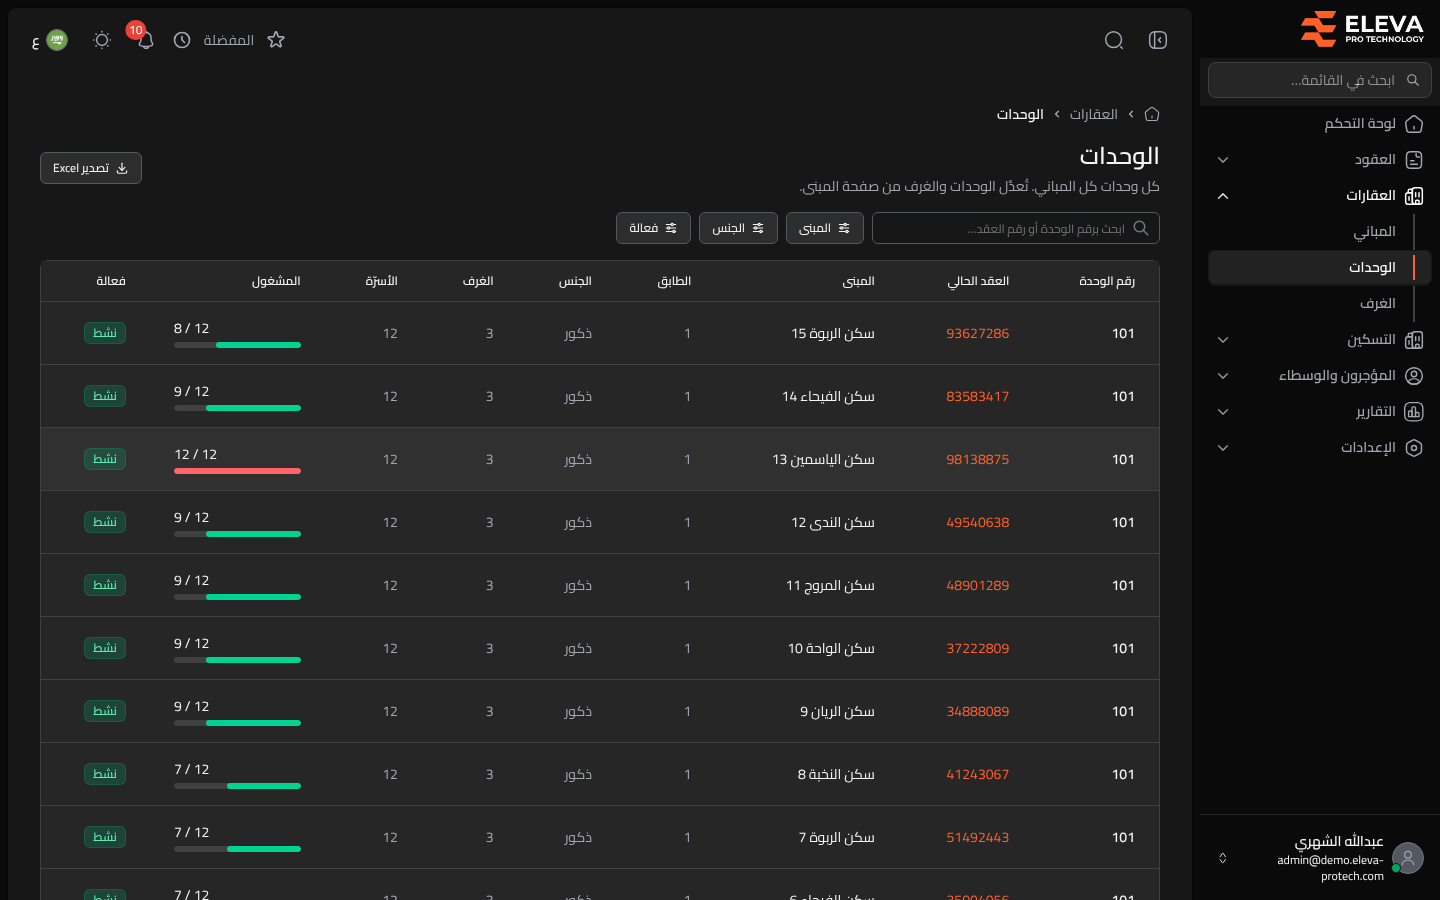Screen dimensions: 1440x900
Task: Toggle the sidebar panel icon
Action: (1158, 40)
